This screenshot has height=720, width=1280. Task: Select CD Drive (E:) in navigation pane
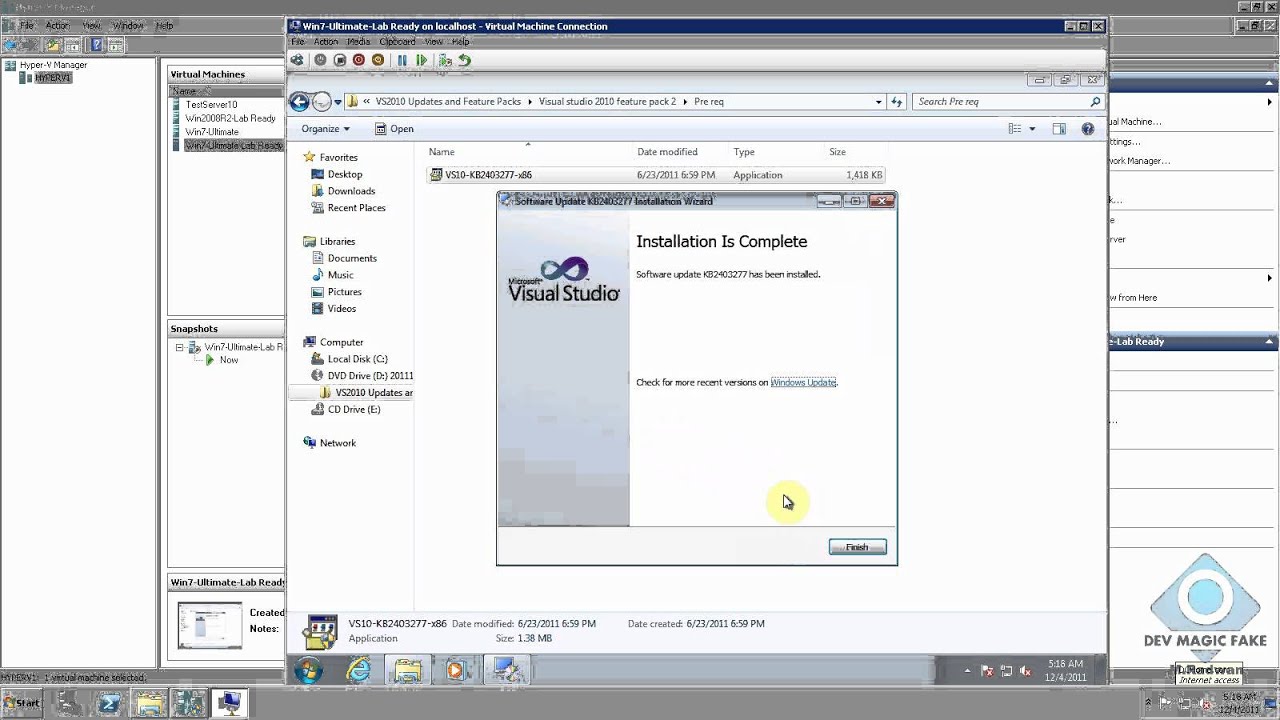pyautogui.click(x=345, y=409)
